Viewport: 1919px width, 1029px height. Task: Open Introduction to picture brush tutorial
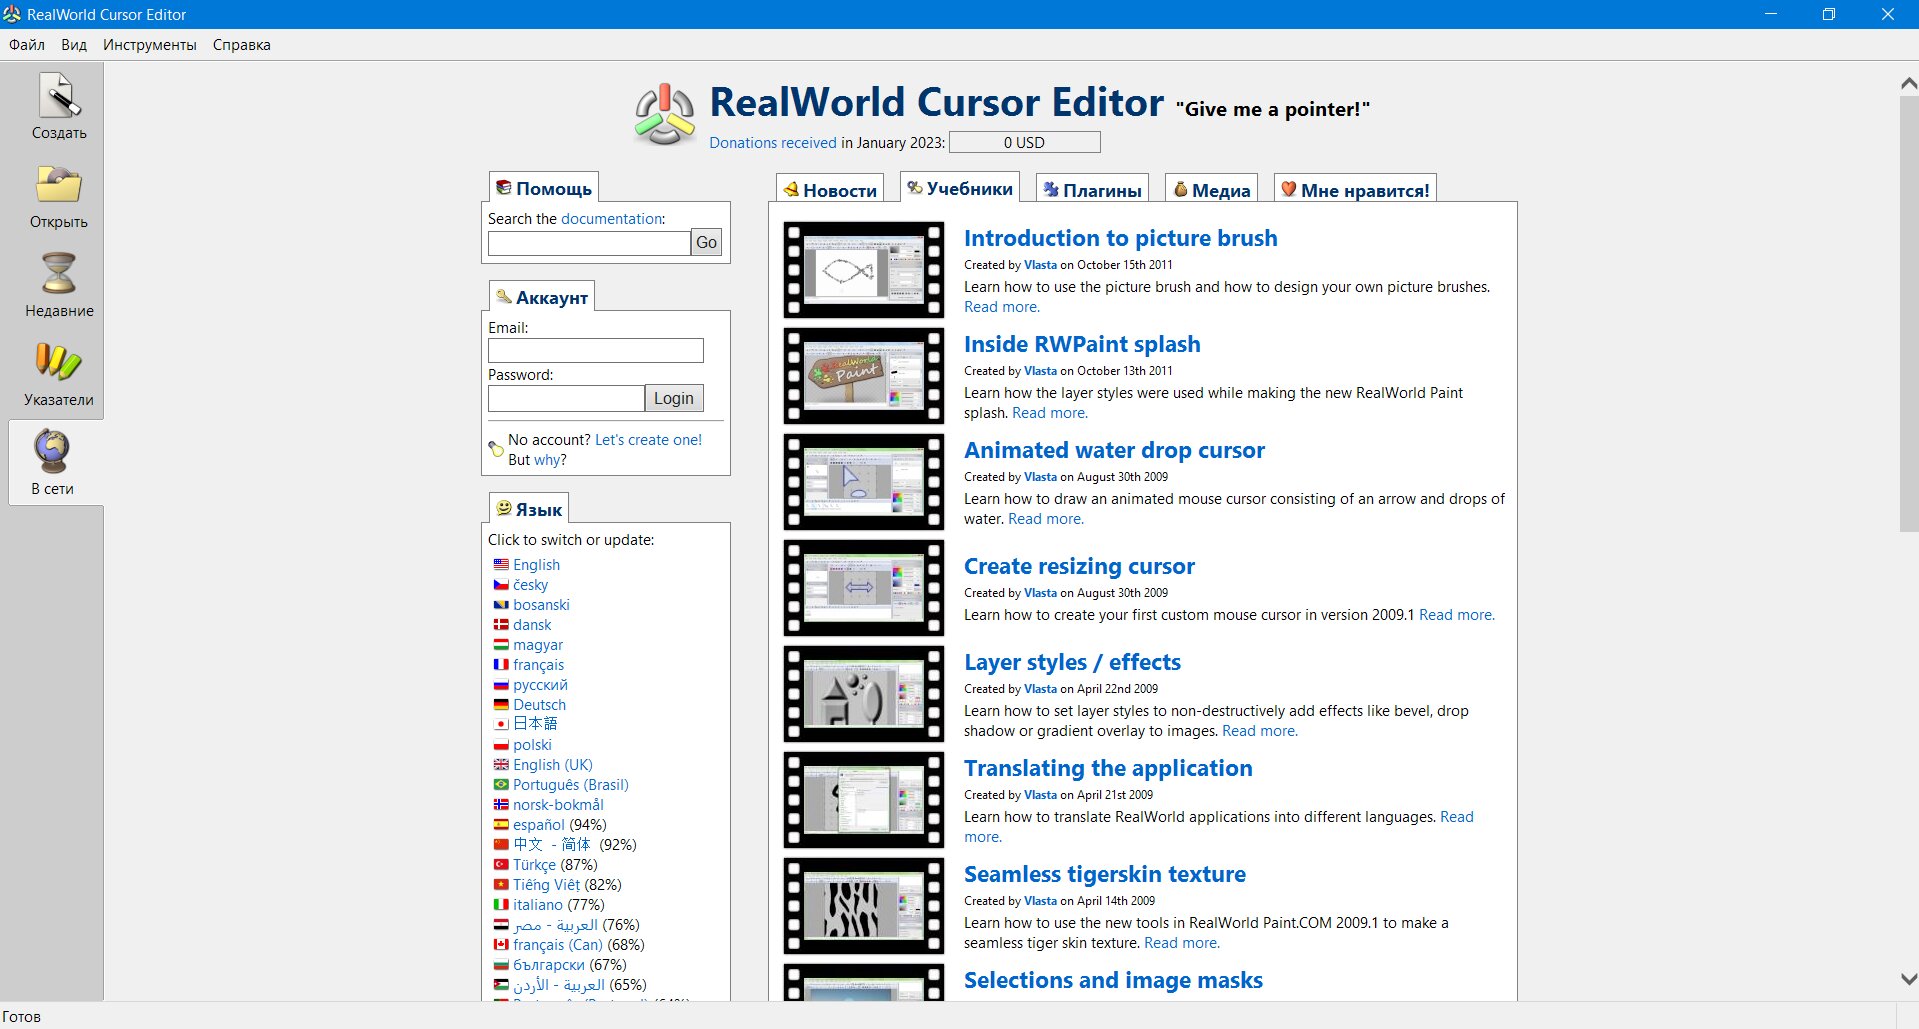[1120, 238]
